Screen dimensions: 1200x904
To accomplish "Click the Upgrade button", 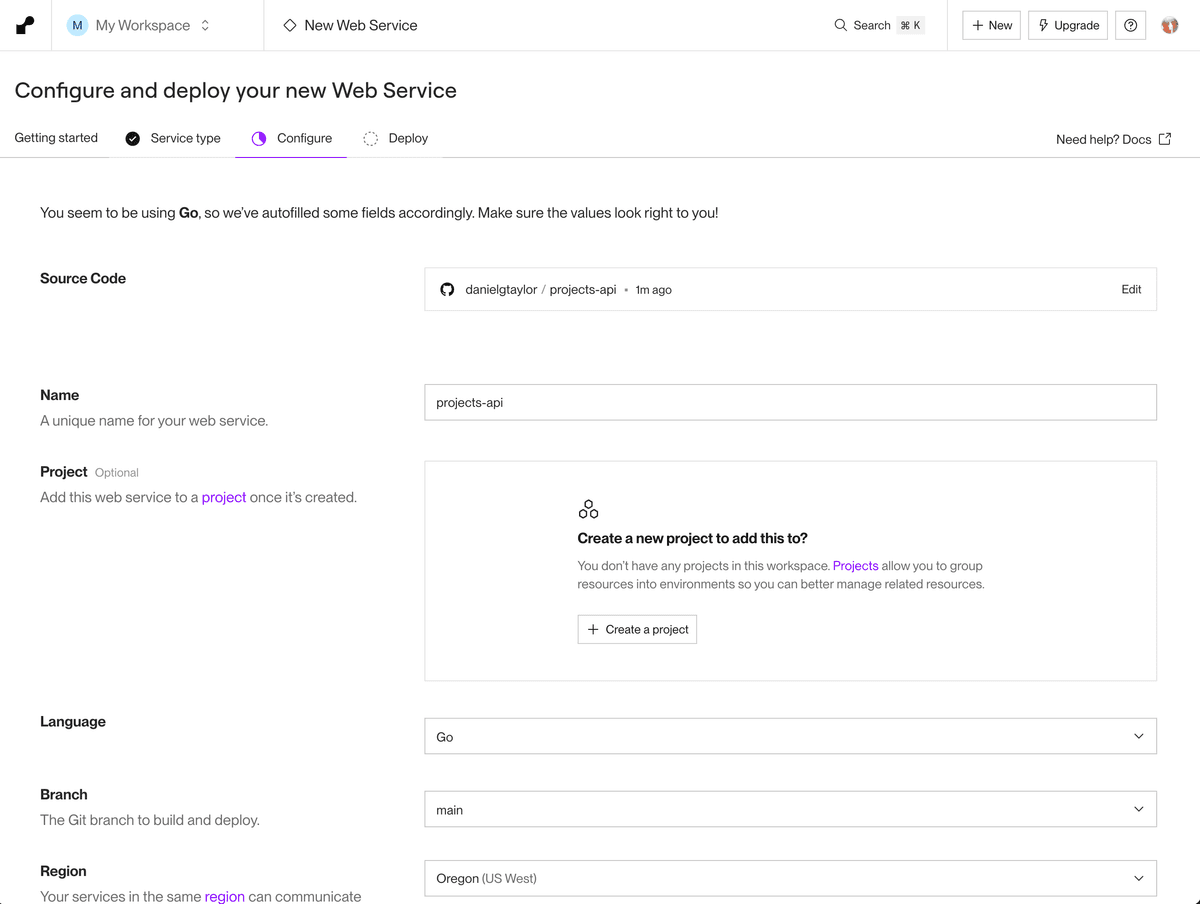I will (1067, 25).
